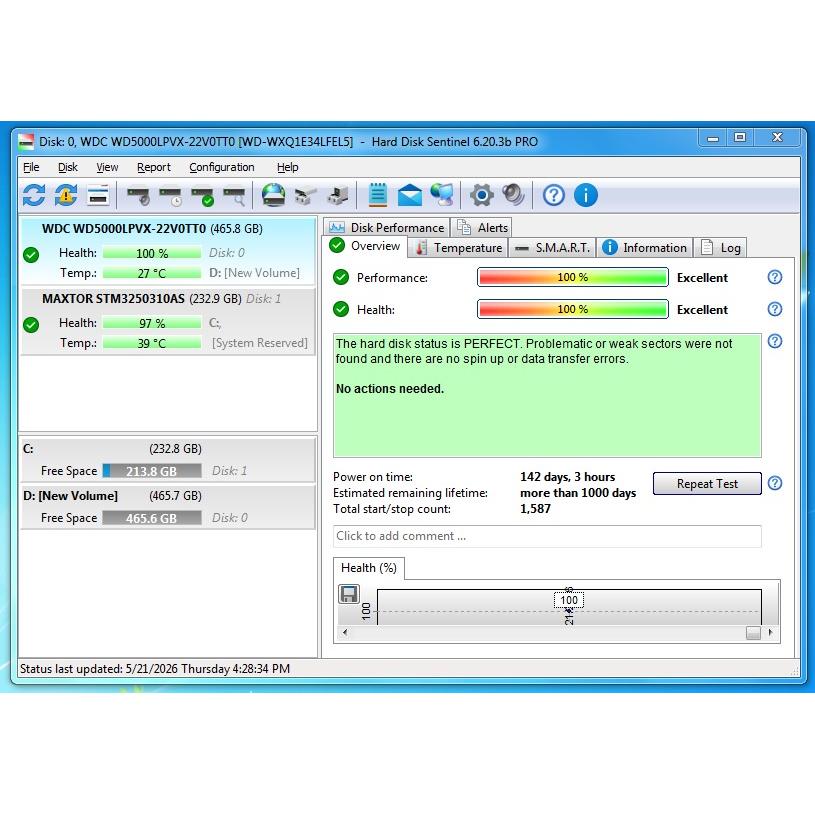The image size is (815, 815).
Task: Click the floppy save icon in Health graph
Action: pos(349,594)
